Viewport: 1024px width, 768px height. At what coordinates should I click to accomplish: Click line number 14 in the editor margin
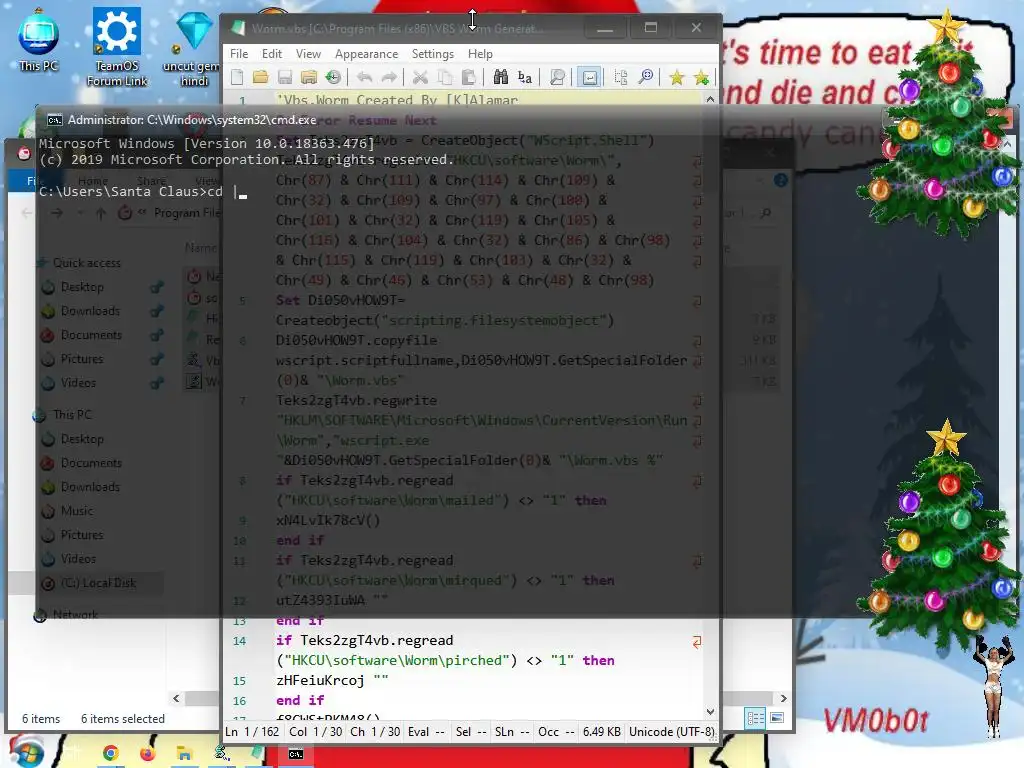coord(240,641)
